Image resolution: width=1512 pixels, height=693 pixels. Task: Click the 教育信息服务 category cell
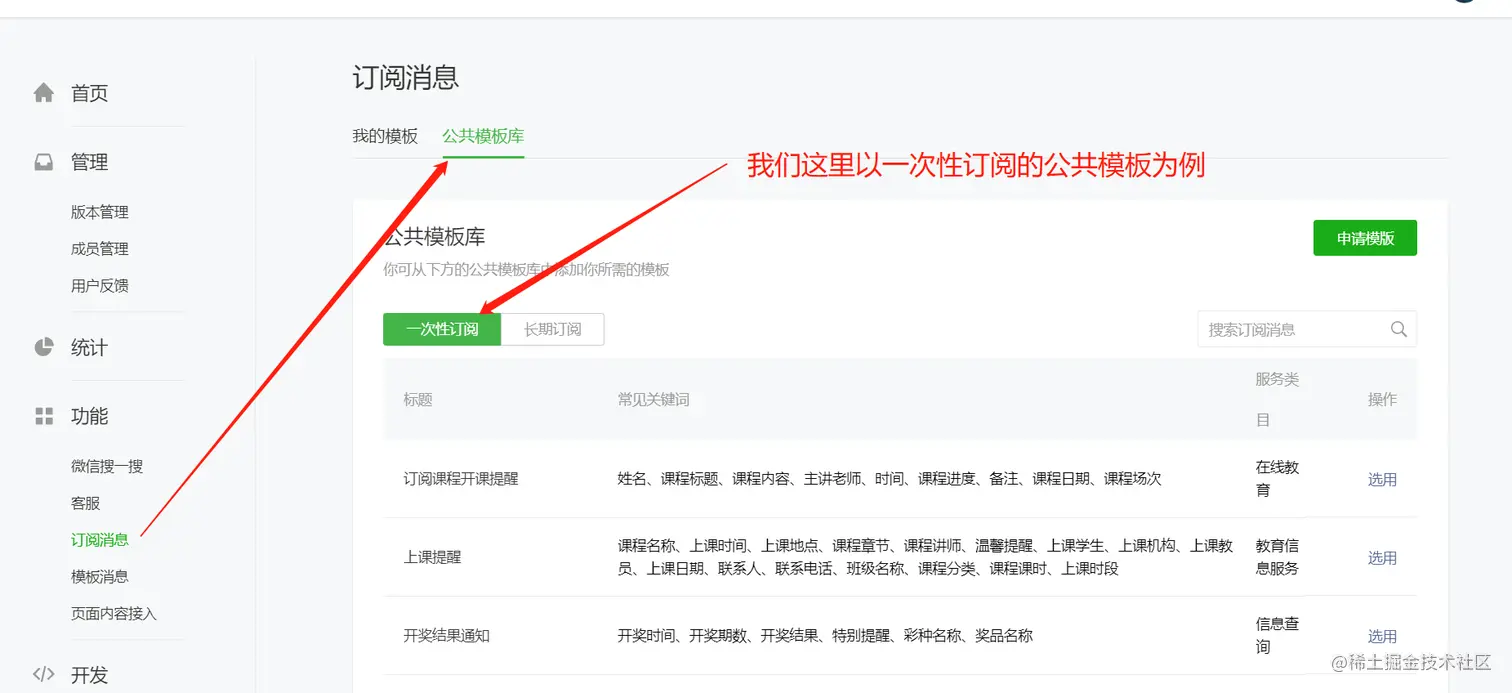pos(1277,557)
